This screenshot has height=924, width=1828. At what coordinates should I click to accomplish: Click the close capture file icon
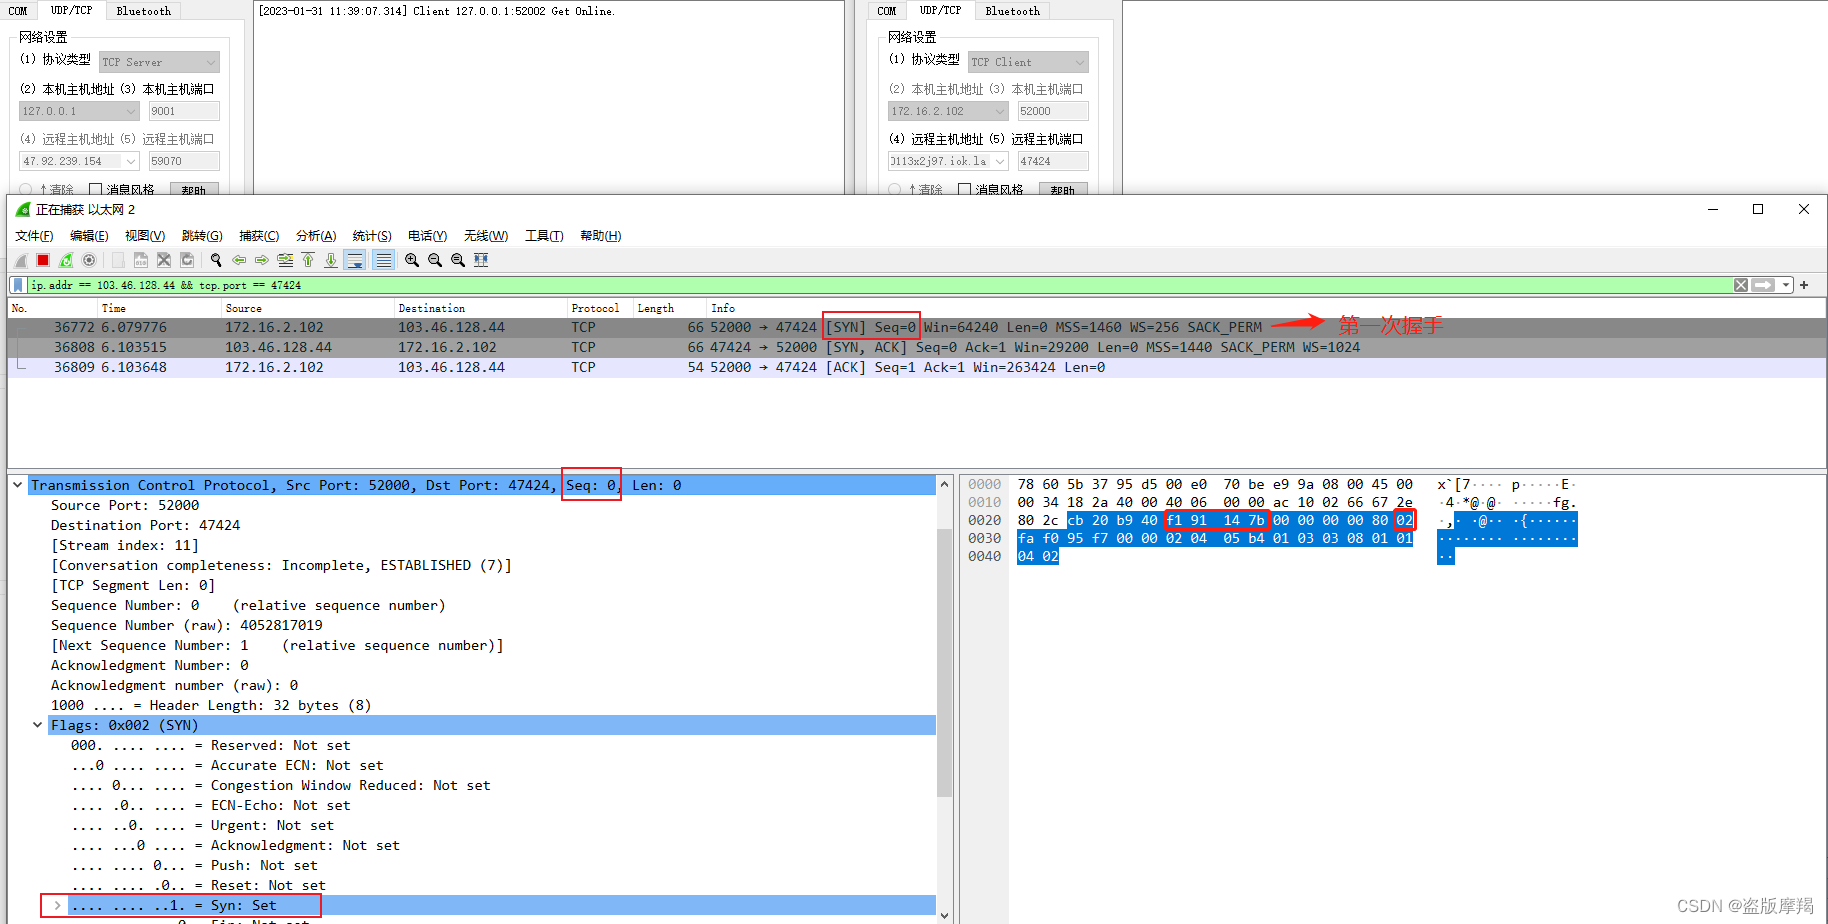[164, 260]
